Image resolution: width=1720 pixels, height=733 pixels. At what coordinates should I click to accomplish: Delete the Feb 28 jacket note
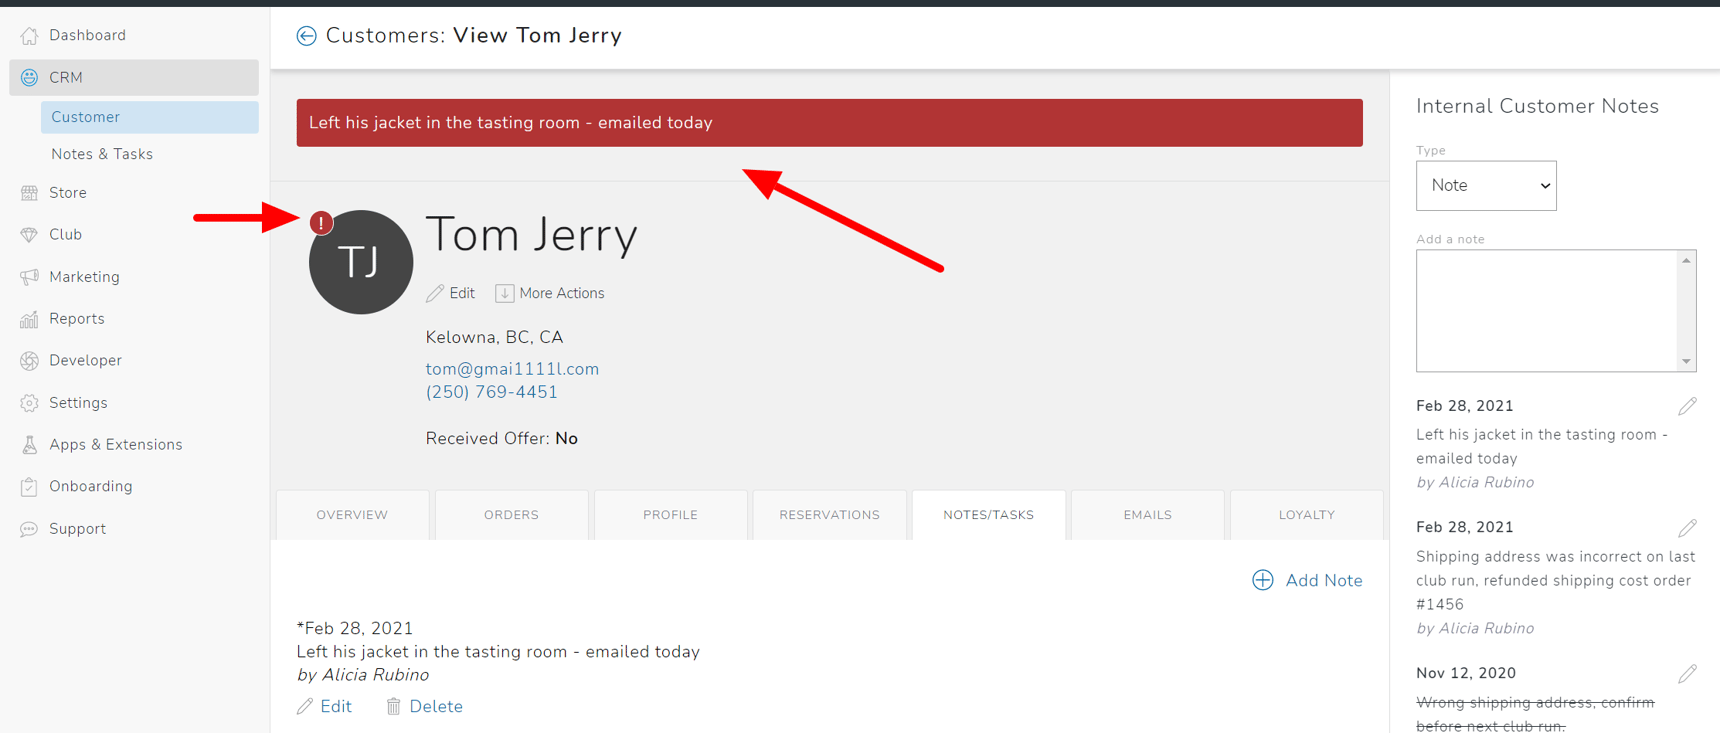tap(425, 706)
